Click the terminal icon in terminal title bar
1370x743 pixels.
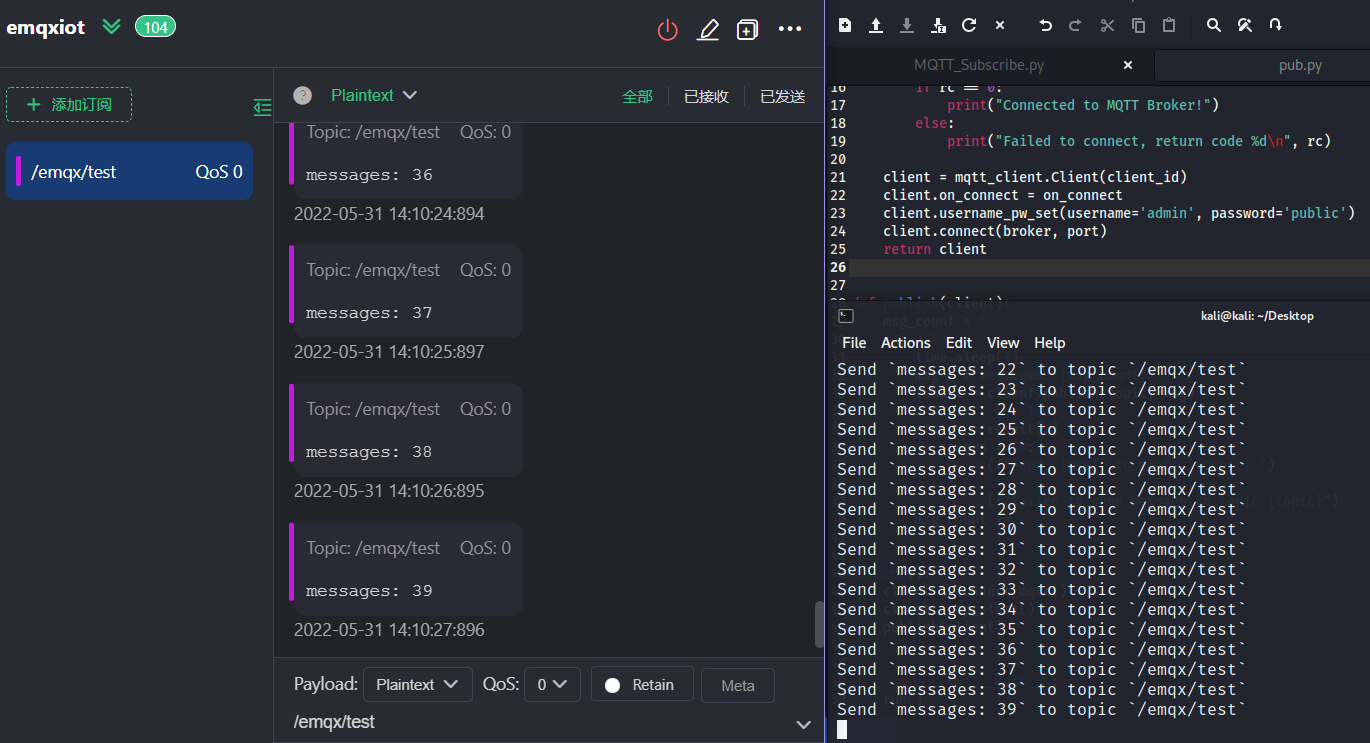pyautogui.click(x=846, y=316)
